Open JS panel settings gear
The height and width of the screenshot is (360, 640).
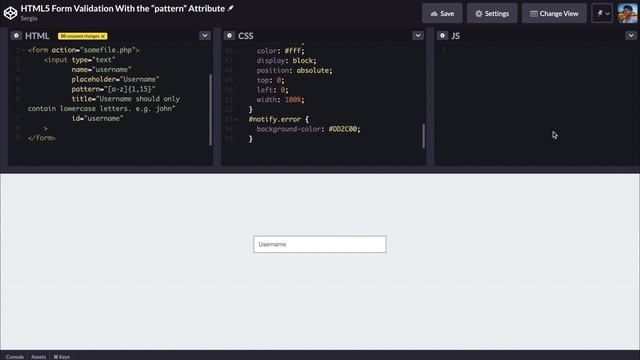(442, 36)
